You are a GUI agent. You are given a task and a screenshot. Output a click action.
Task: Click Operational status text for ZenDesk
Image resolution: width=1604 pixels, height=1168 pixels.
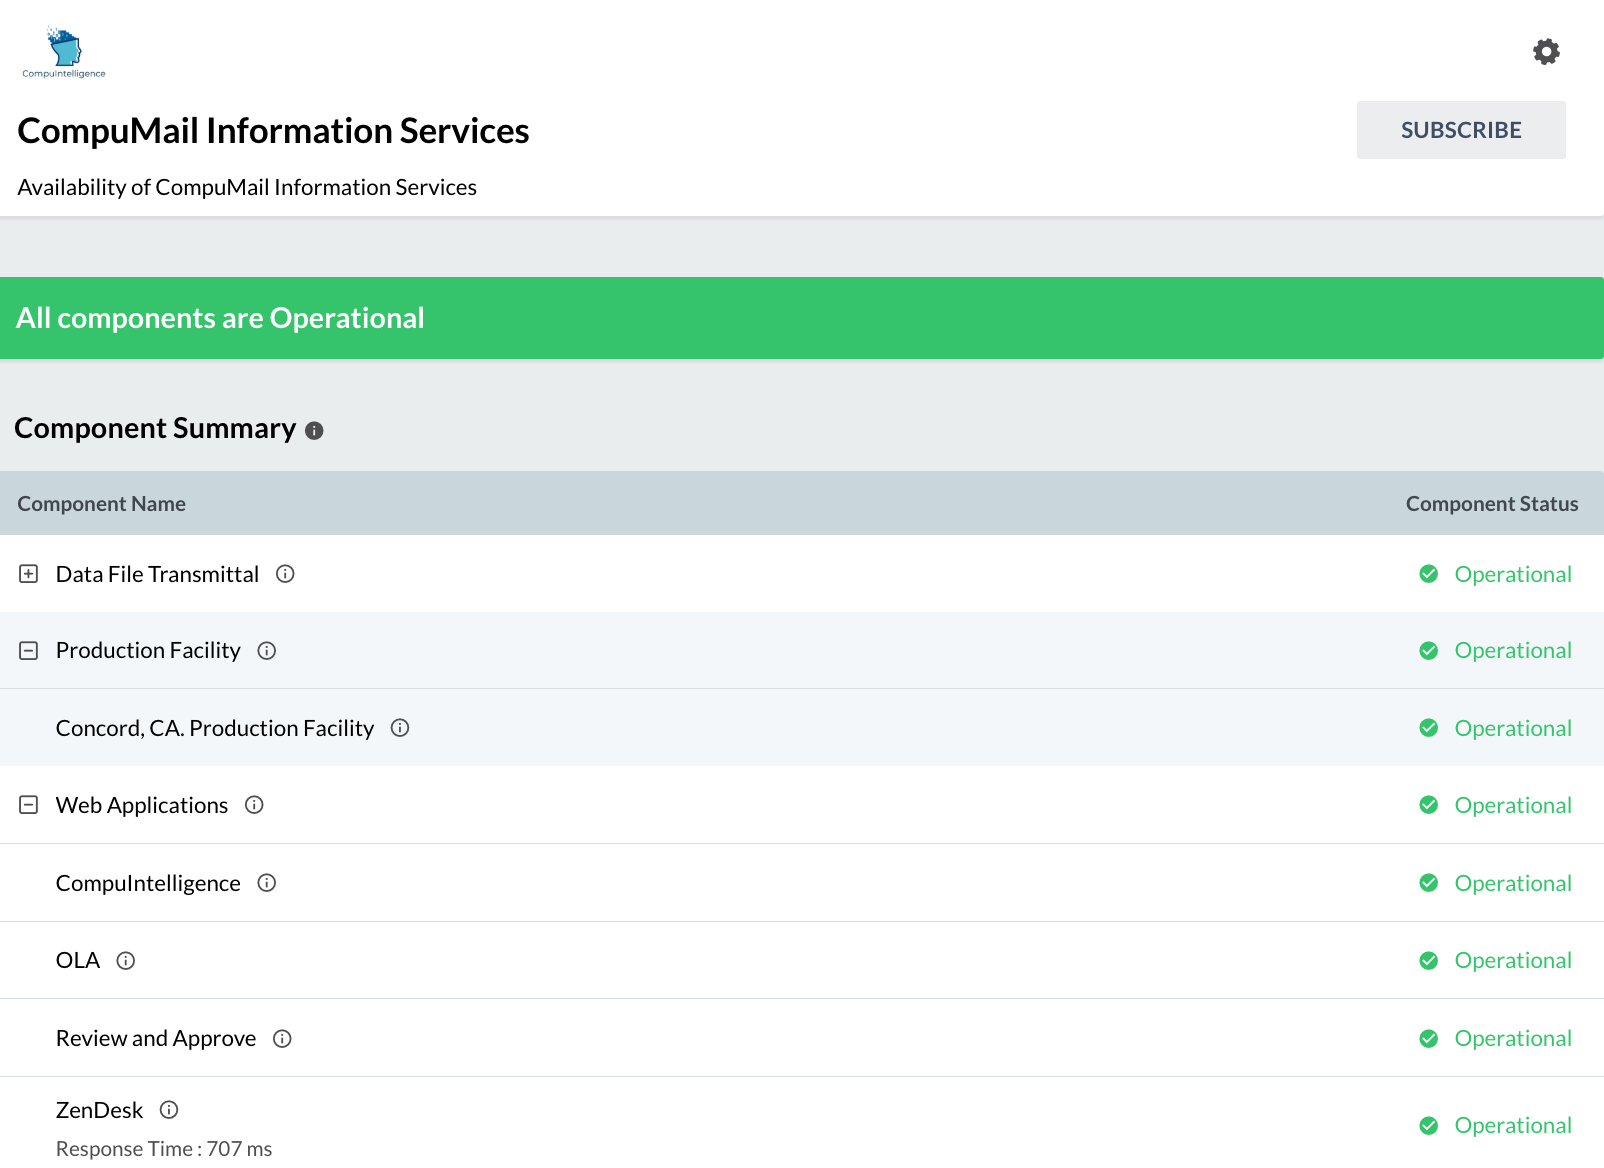coord(1513,1126)
